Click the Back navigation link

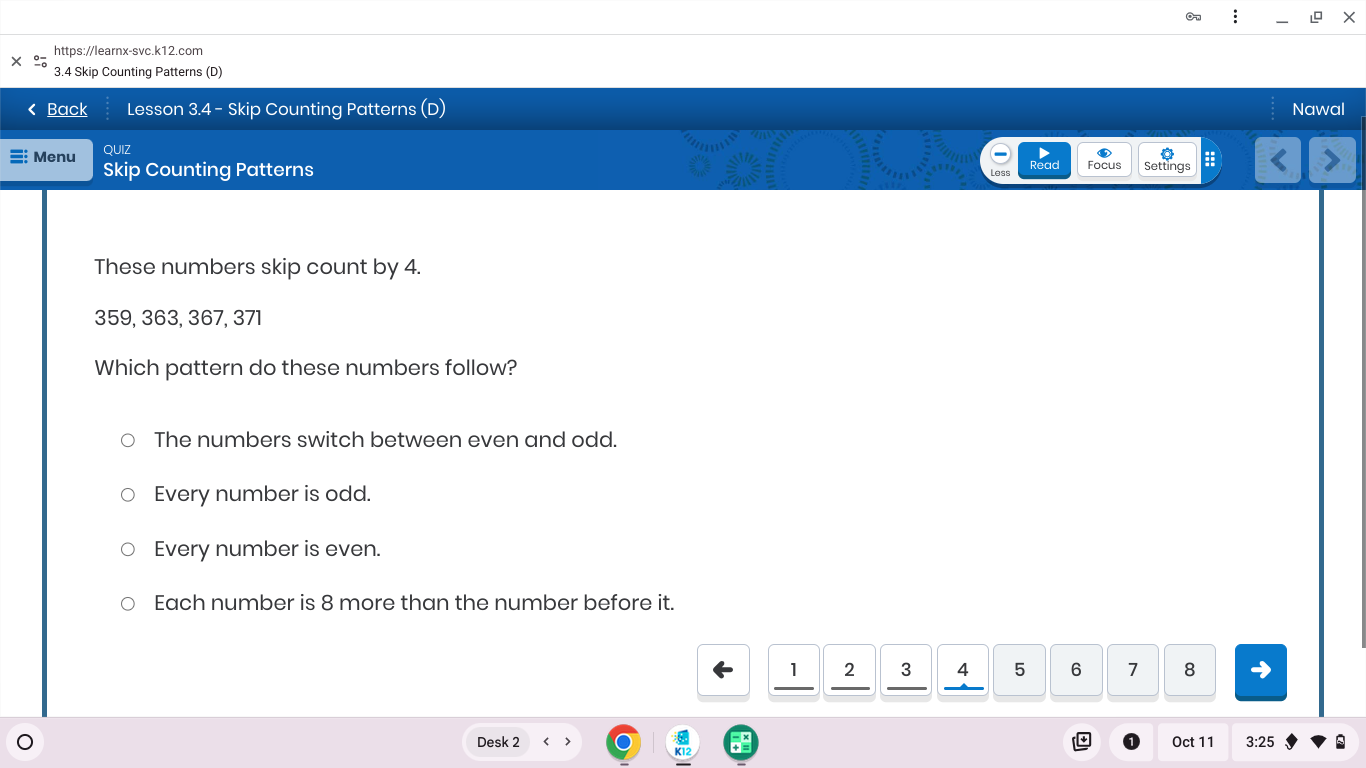[x=67, y=108]
